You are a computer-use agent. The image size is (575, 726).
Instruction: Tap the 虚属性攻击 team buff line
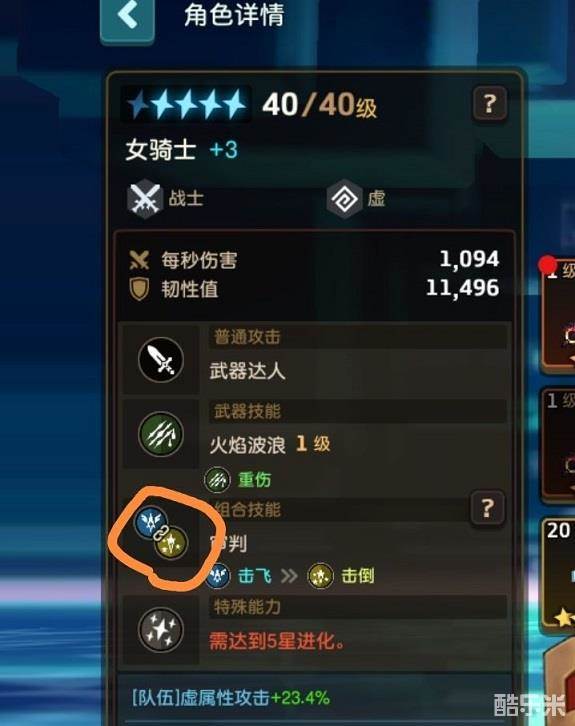click(231, 698)
